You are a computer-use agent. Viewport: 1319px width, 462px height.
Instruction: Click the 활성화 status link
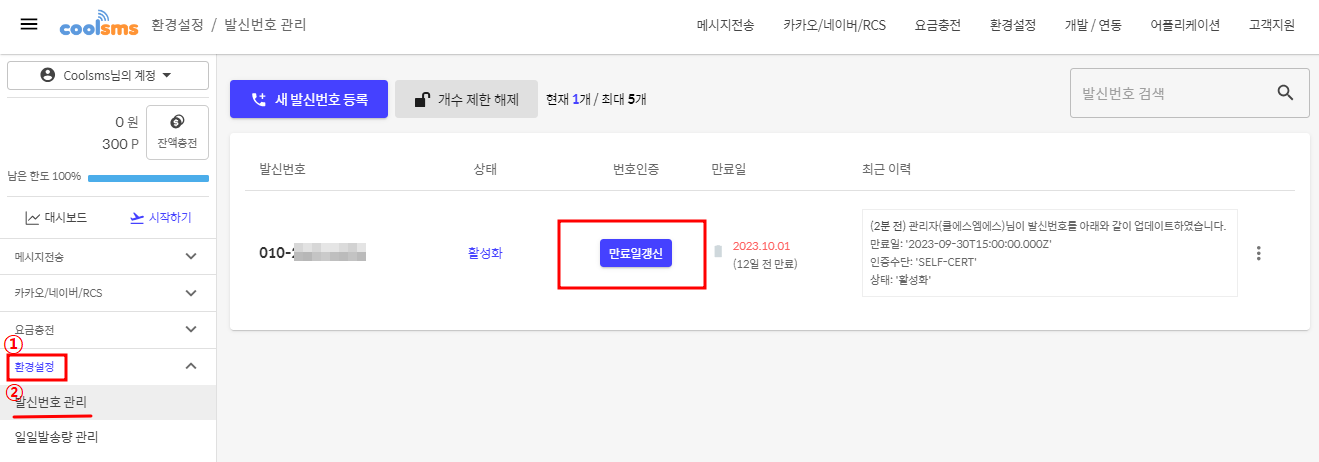pyautogui.click(x=485, y=253)
